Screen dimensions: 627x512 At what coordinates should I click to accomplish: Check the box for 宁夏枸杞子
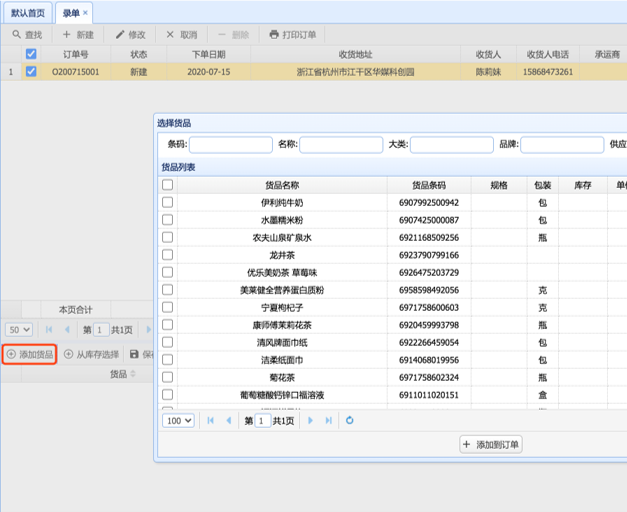click(168, 307)
